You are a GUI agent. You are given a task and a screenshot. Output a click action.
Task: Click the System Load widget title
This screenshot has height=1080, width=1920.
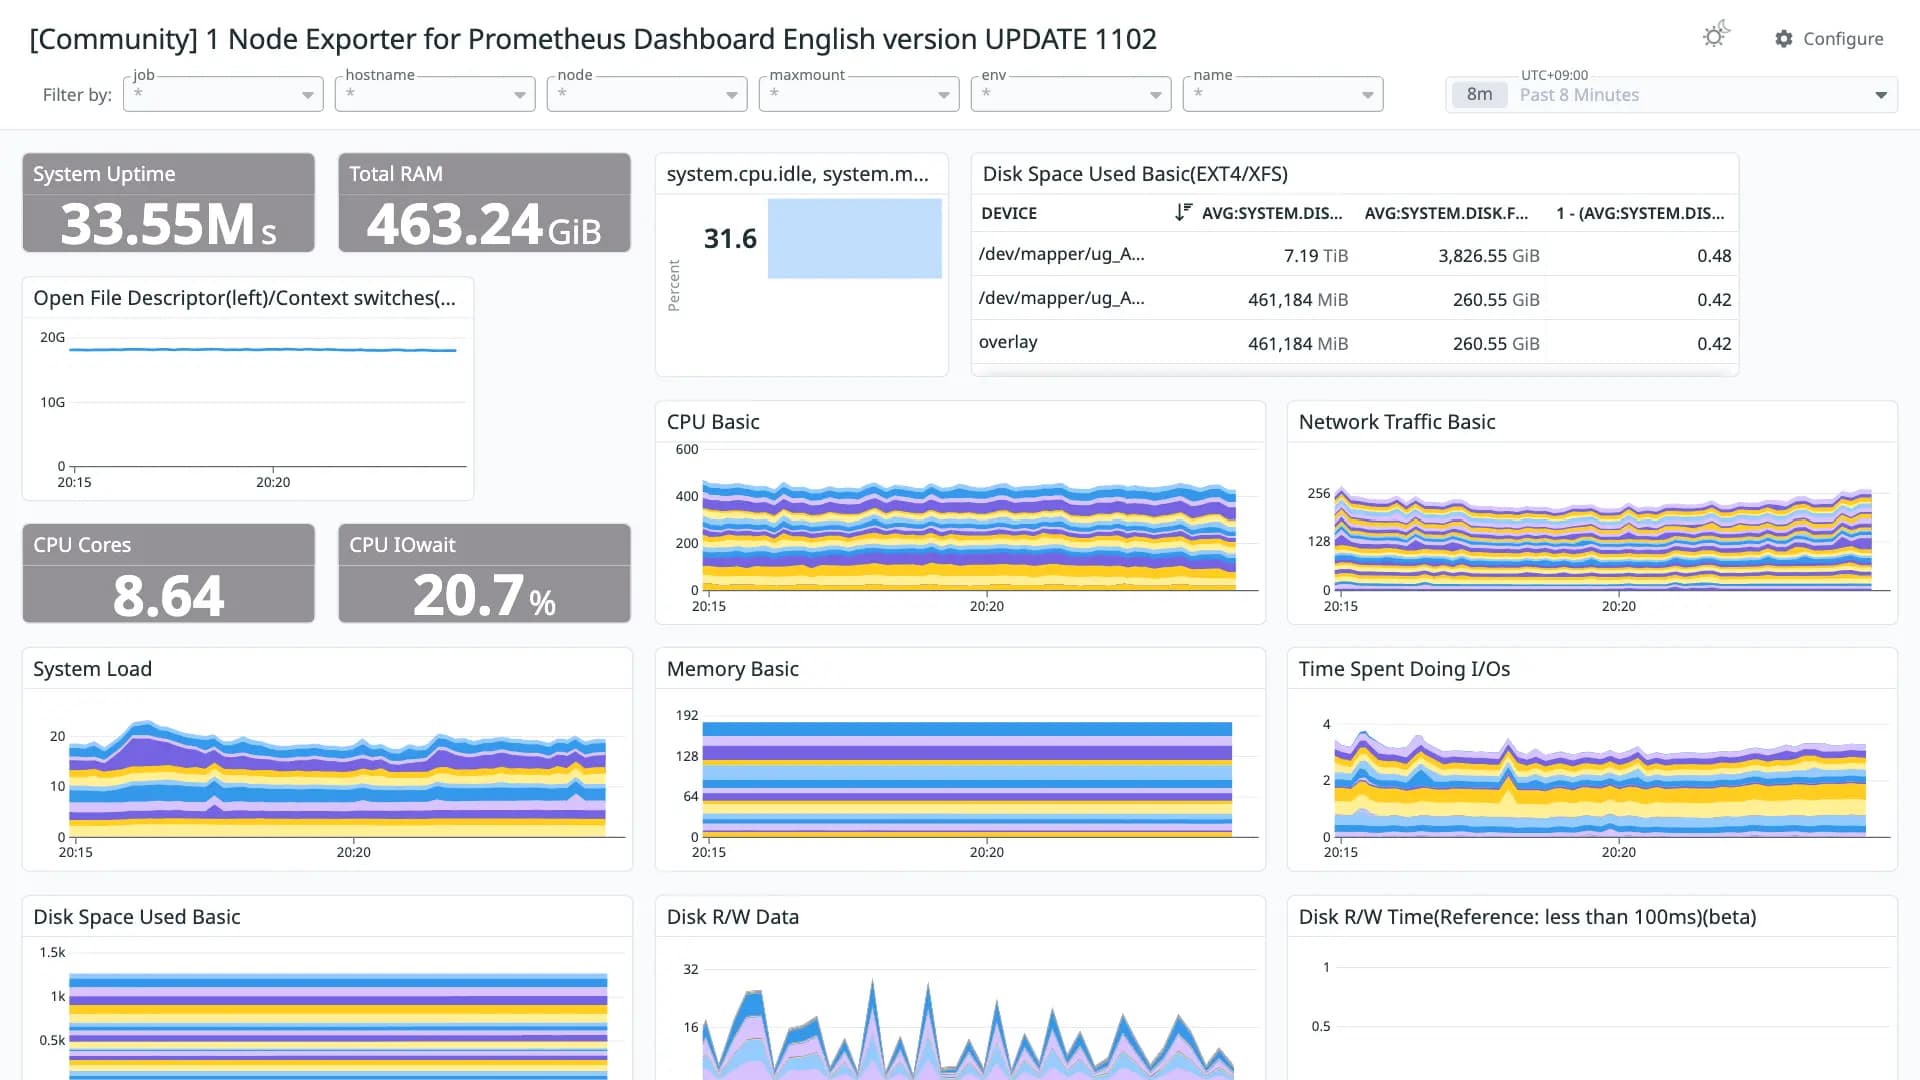coord(92,669)
